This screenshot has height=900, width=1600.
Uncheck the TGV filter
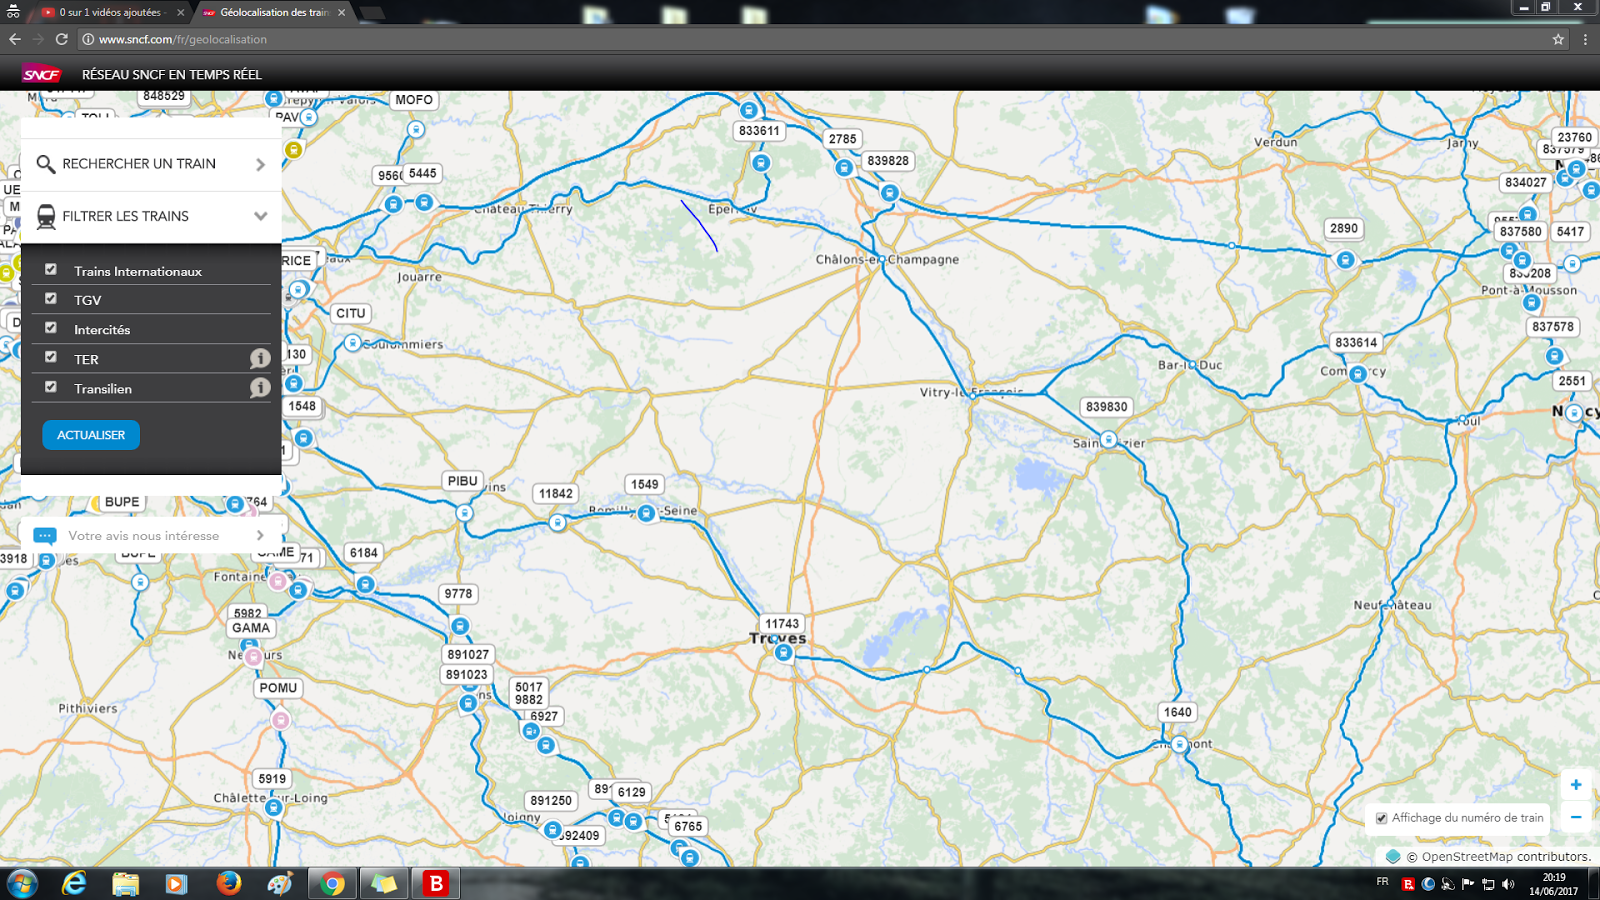[50, 298]
